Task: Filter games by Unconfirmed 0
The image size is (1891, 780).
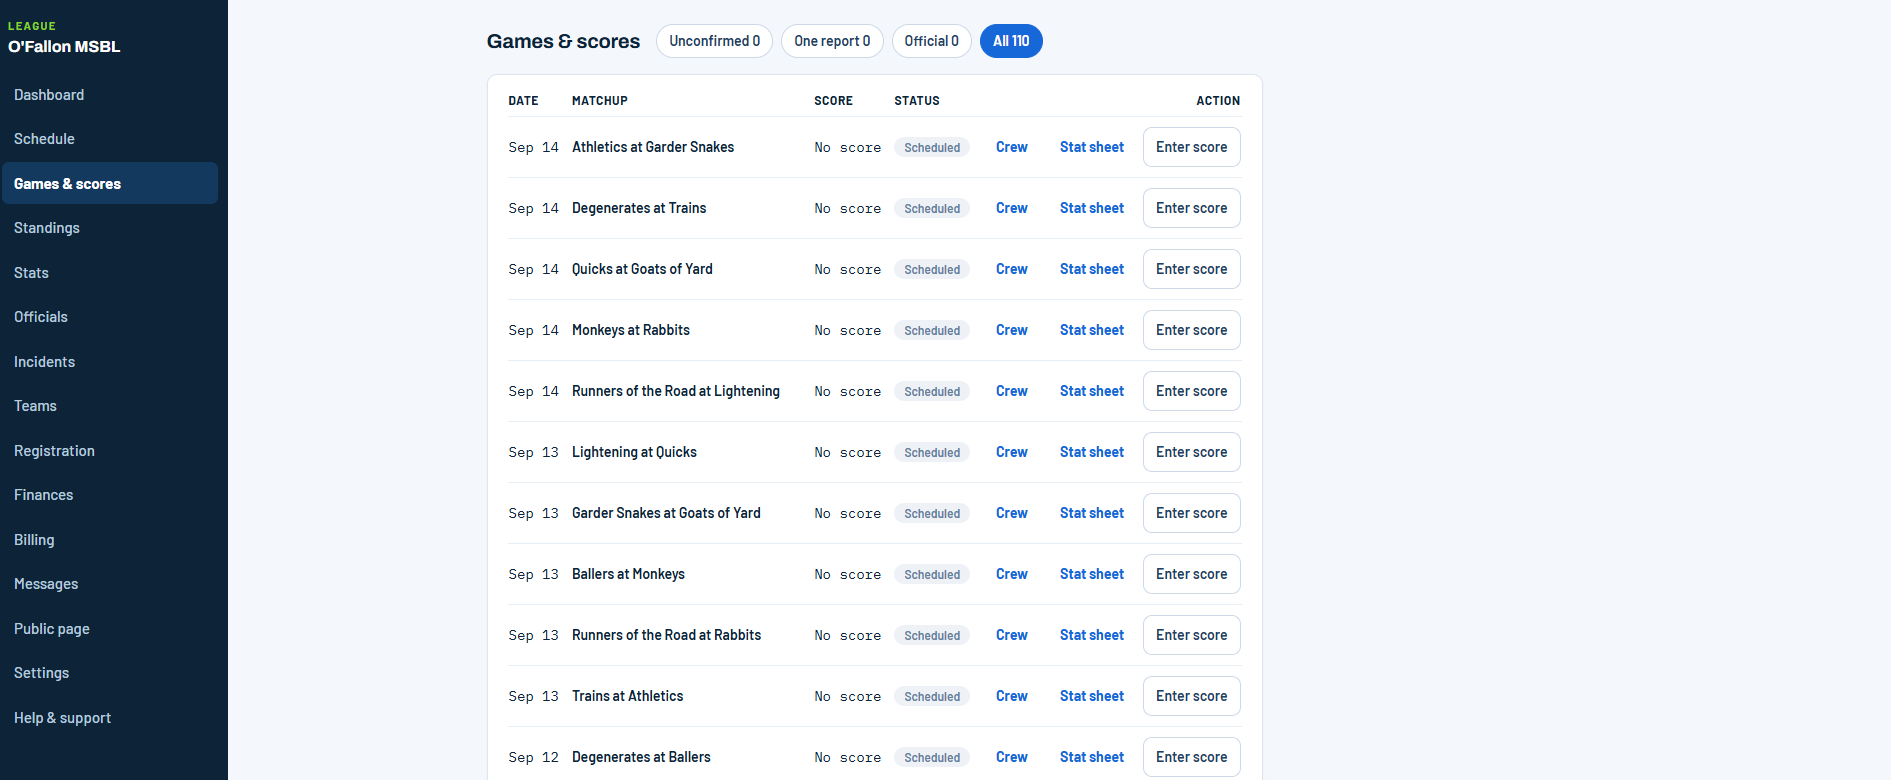Action: [x=714, y=41]
